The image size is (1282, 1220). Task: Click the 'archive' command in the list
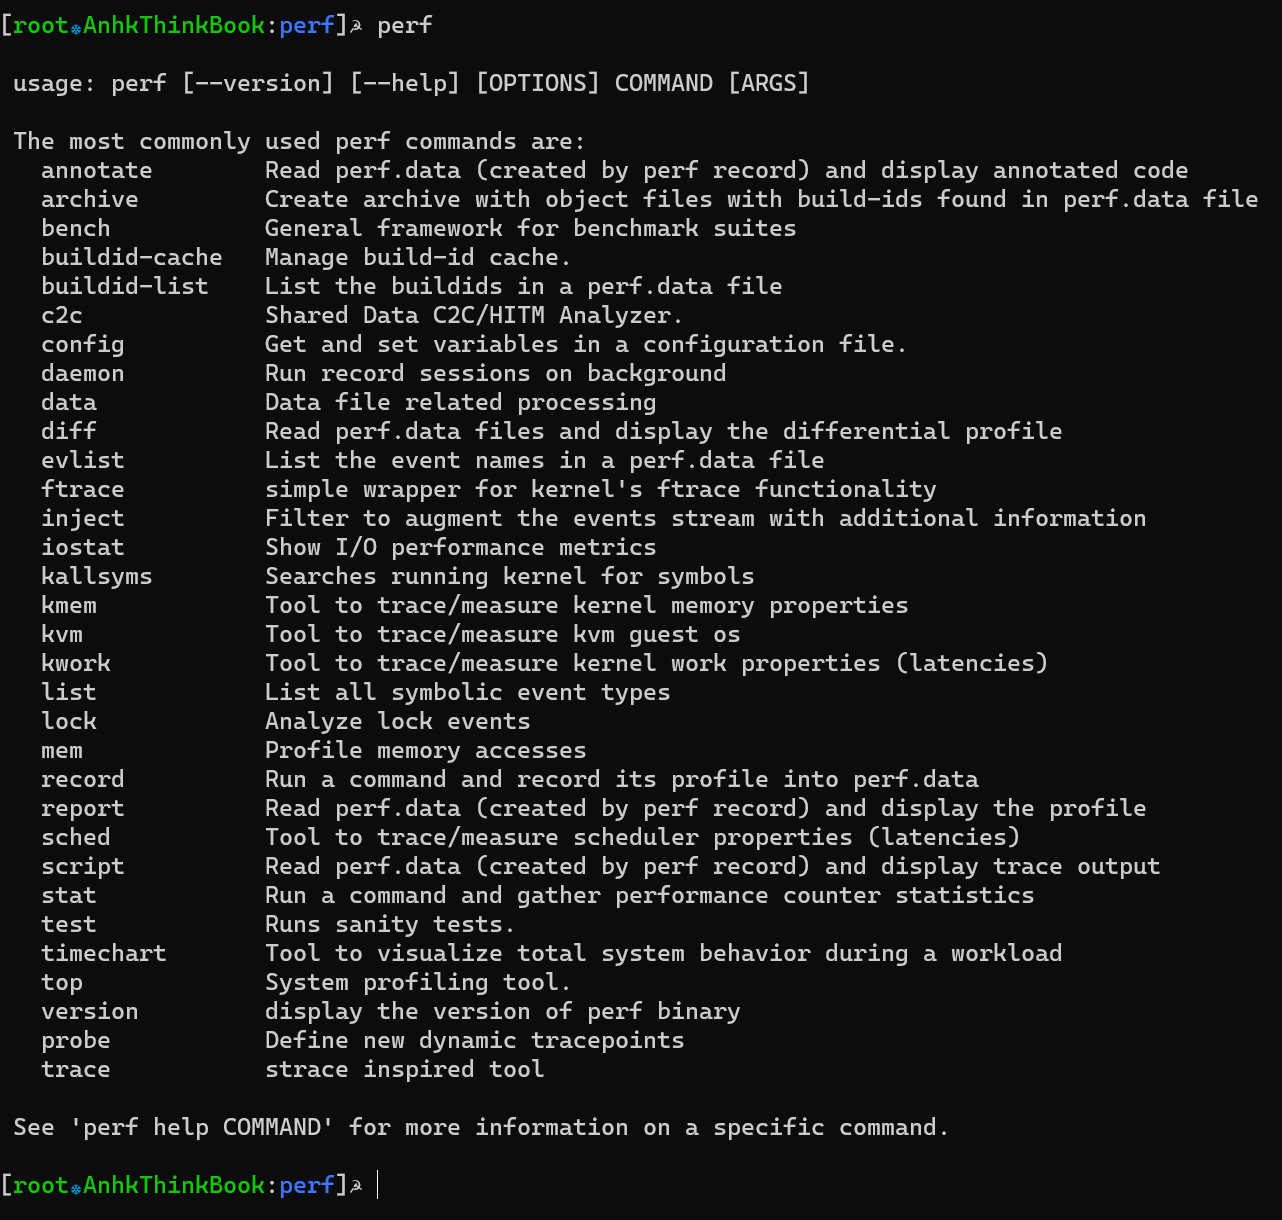tap(90, 200)
